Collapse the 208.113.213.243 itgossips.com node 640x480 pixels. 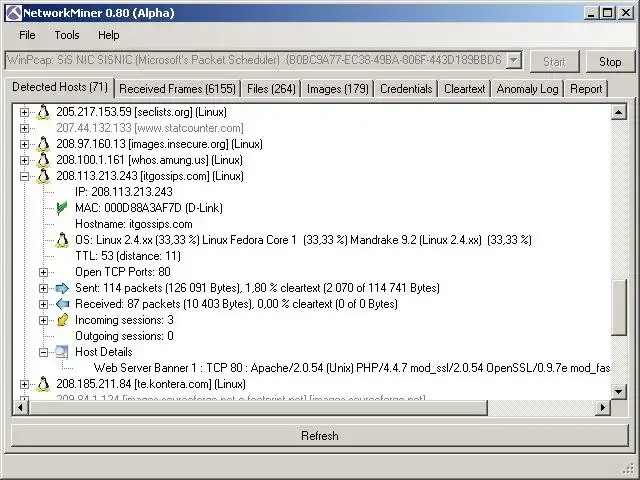click(x=24, y=176)
